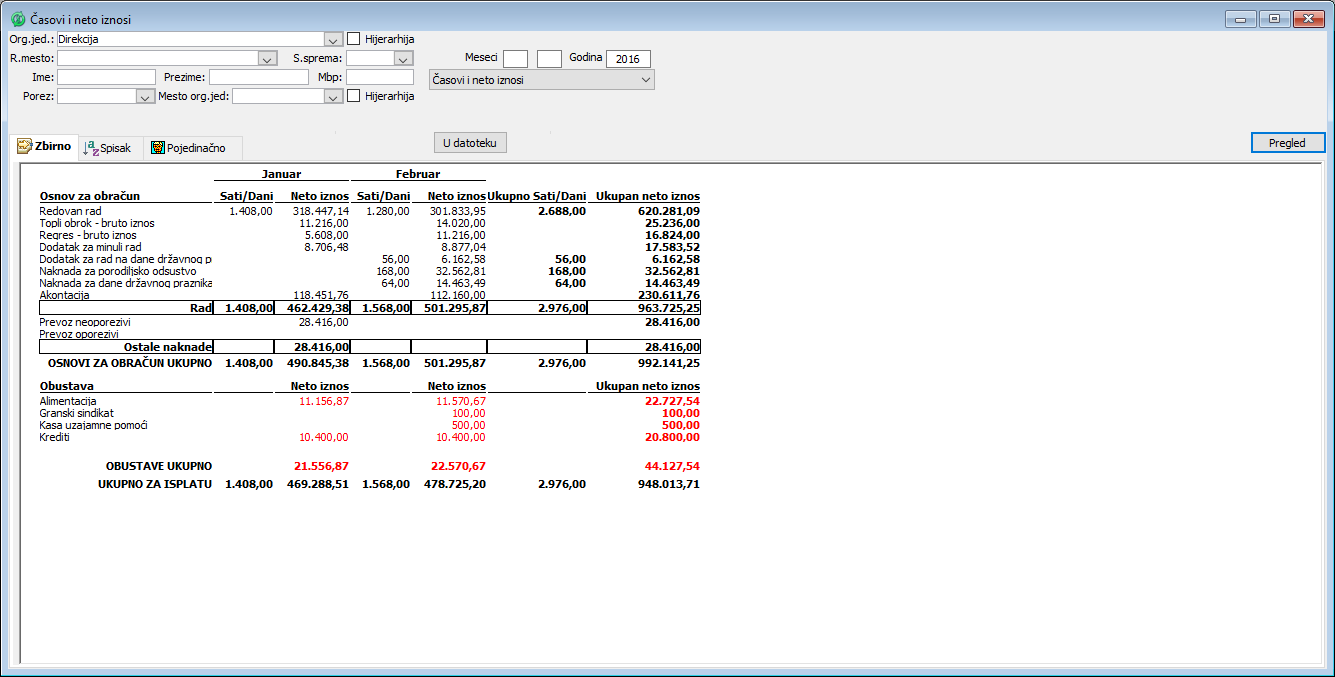Focus the Prezime text field

pos(258,77)
